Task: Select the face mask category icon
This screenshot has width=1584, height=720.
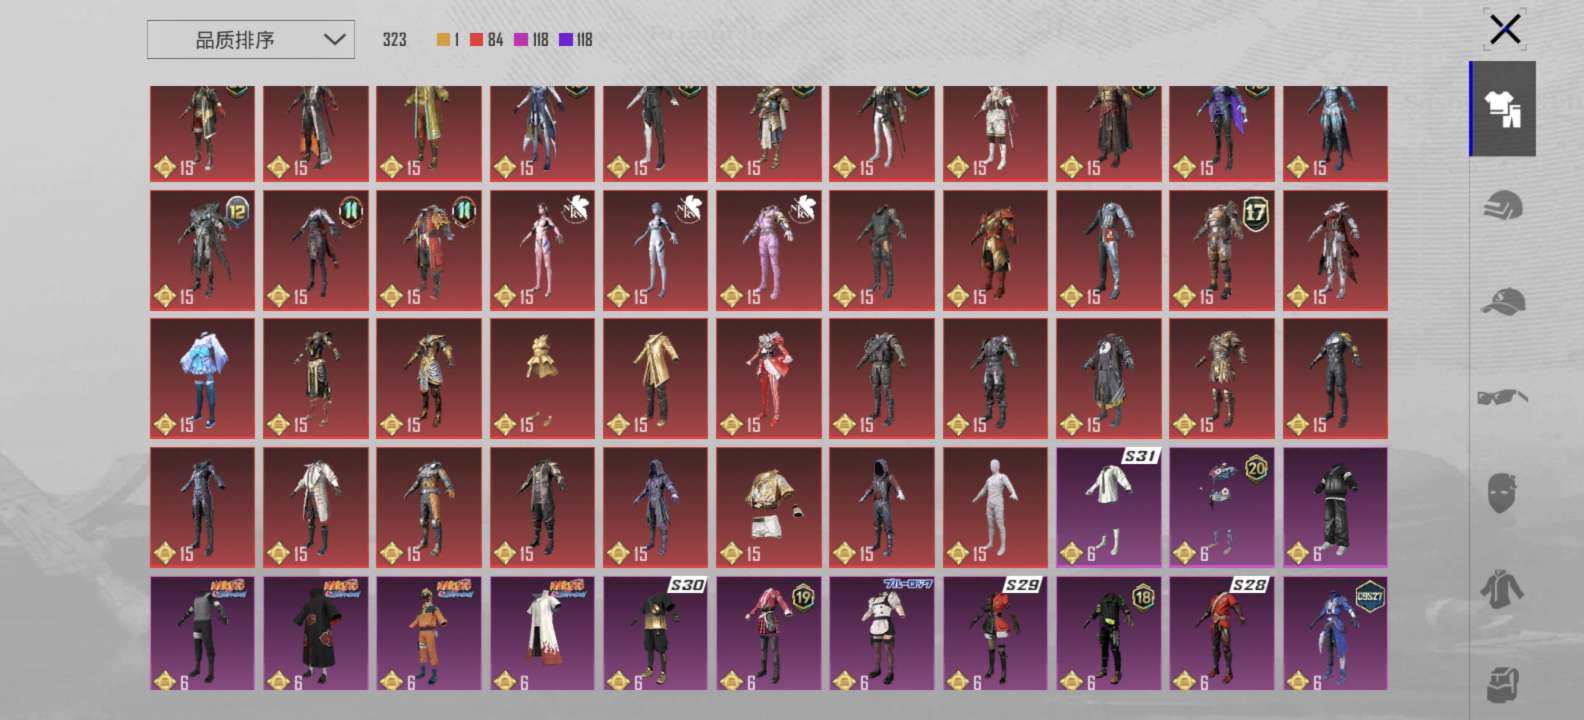Action: click(1503, 493)
